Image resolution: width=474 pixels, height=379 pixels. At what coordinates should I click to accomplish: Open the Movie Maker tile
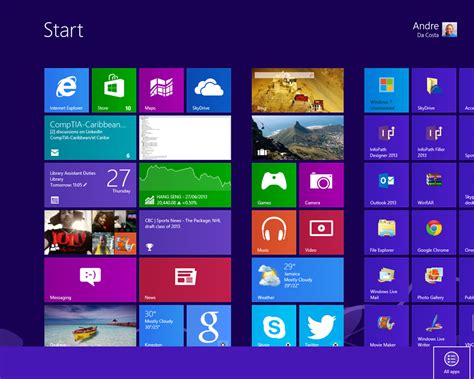click(386, 326)
